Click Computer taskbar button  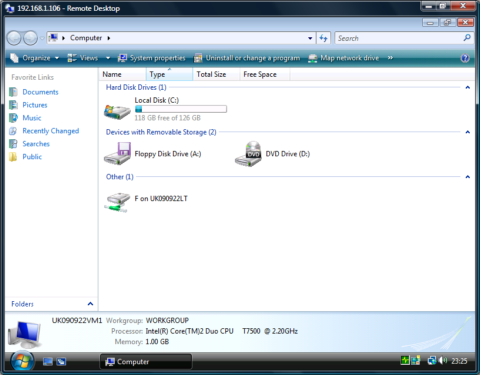(x=146, y=362)
